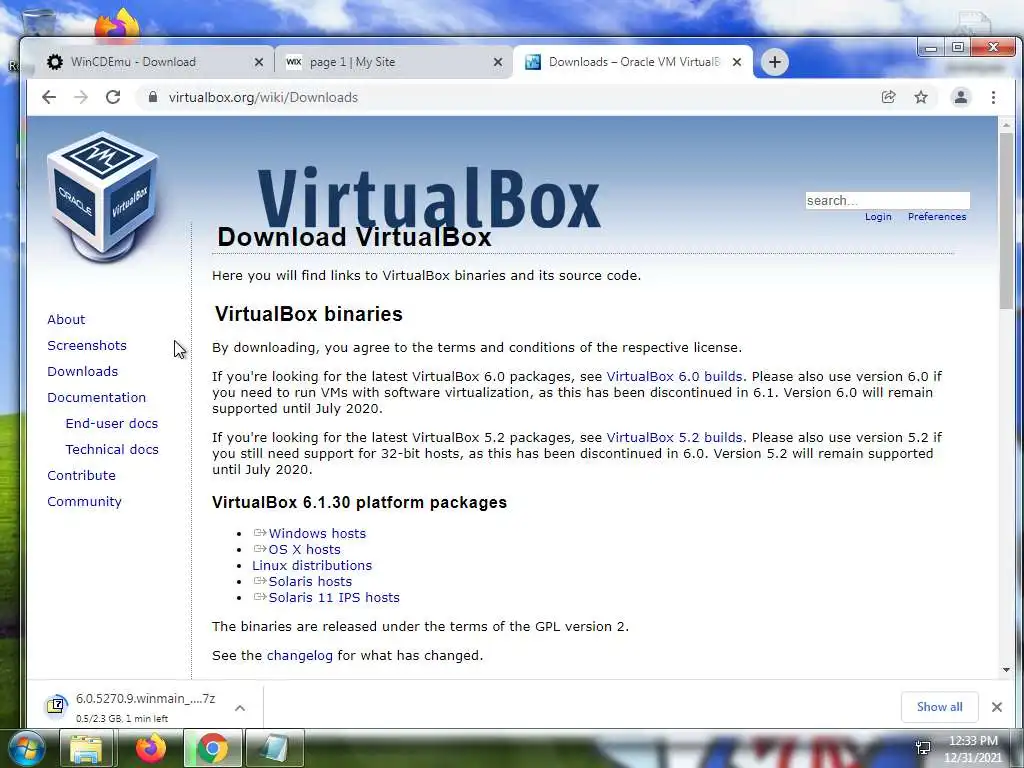Download the Windows hosts package

317,534
